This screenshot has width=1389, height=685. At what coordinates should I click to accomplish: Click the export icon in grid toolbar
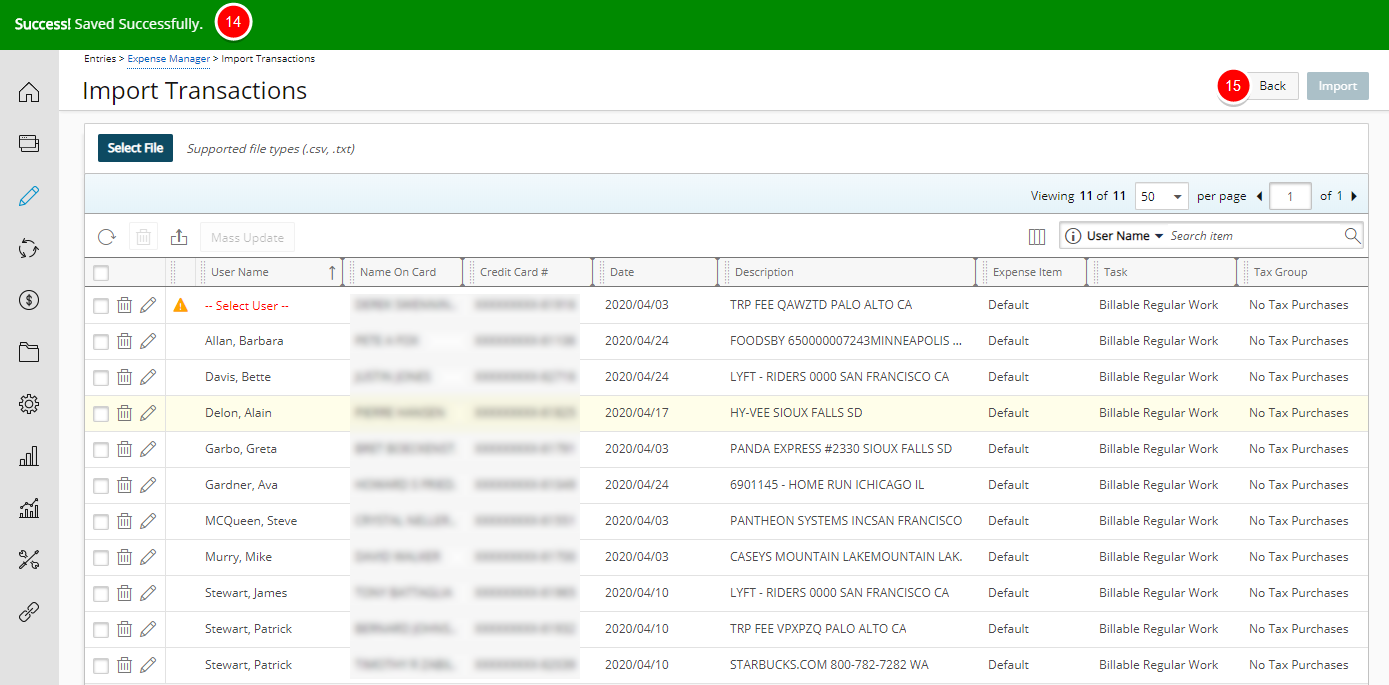click(179, 237)
